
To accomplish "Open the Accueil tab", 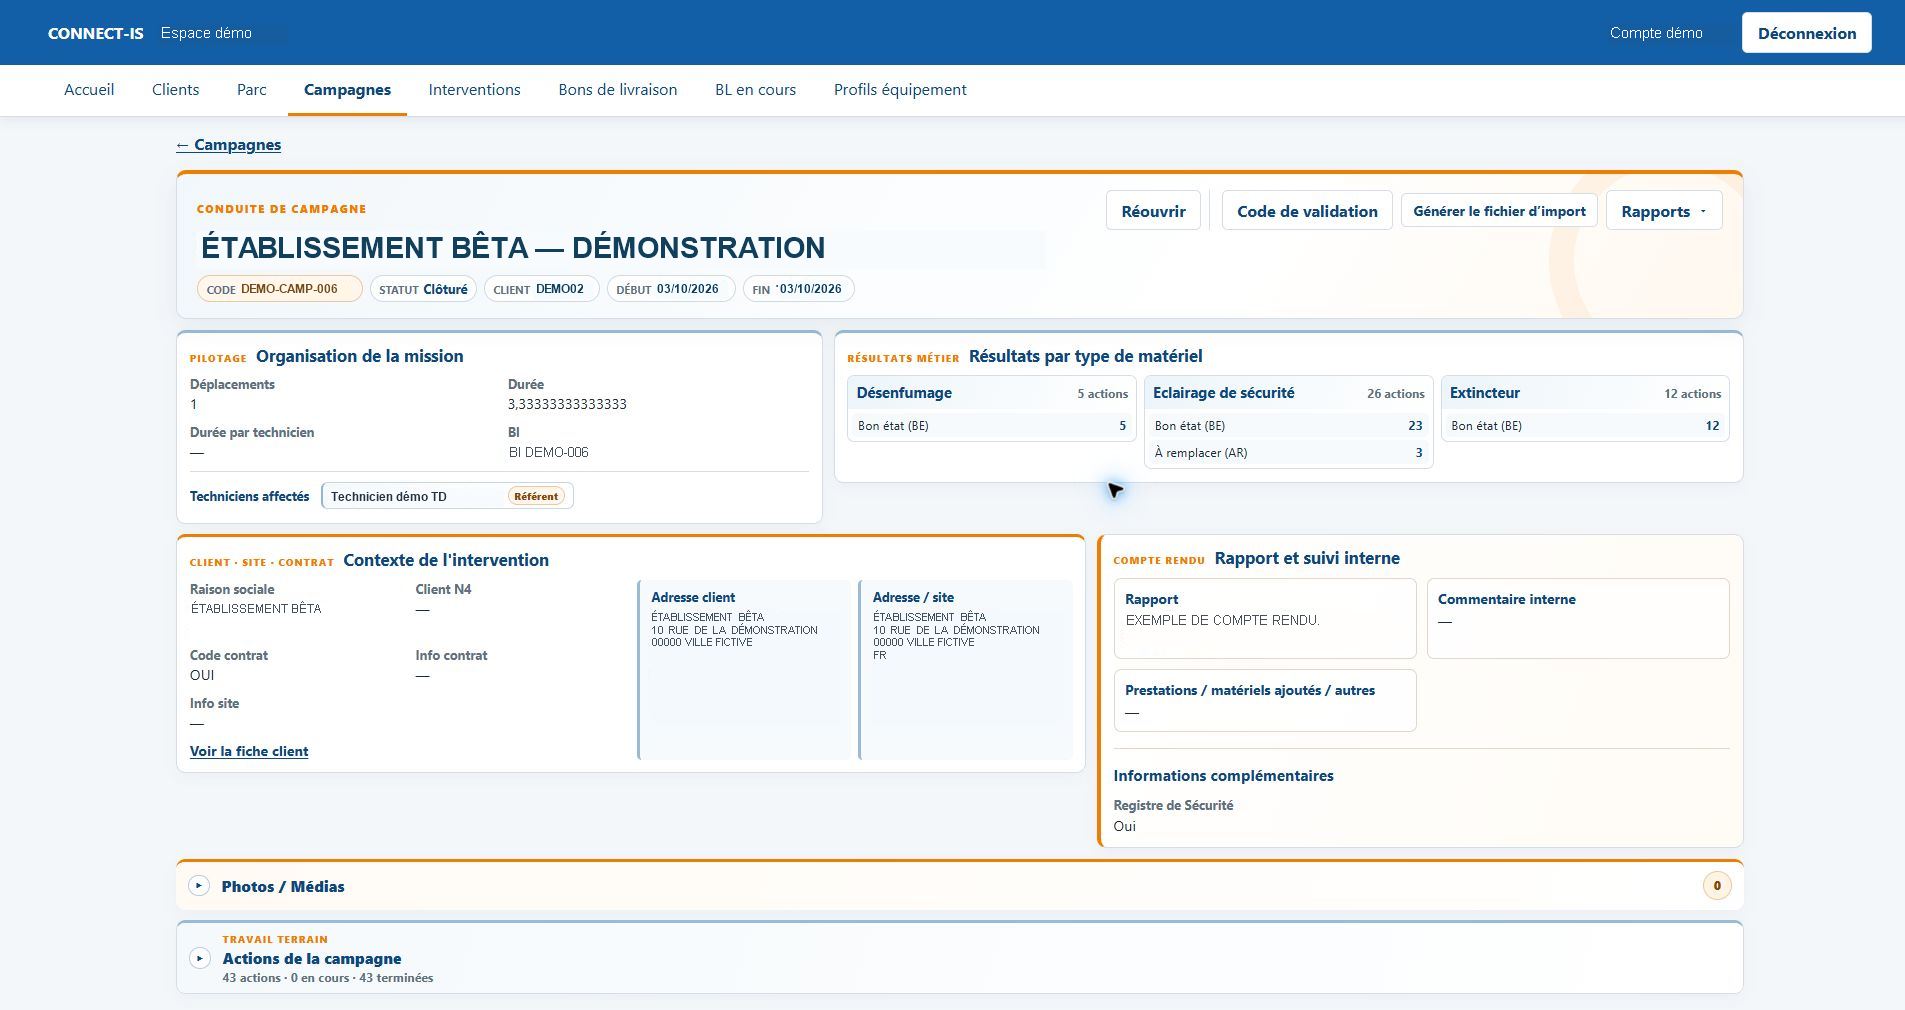I will 89,90.
